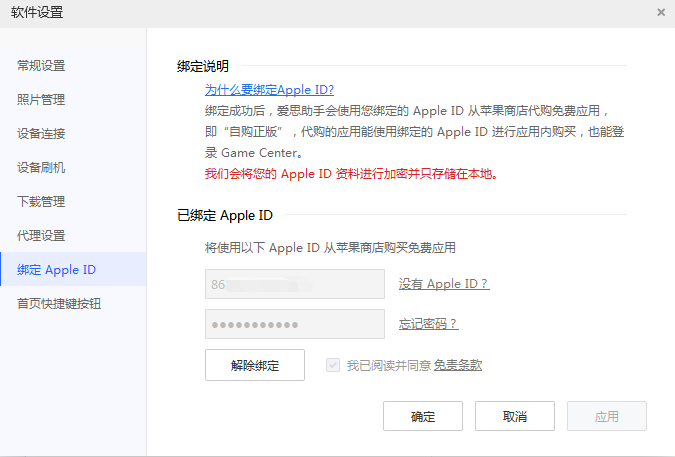675x457 pixels.
Task: Click the 应用 apply button
Action: click(606, 416)
